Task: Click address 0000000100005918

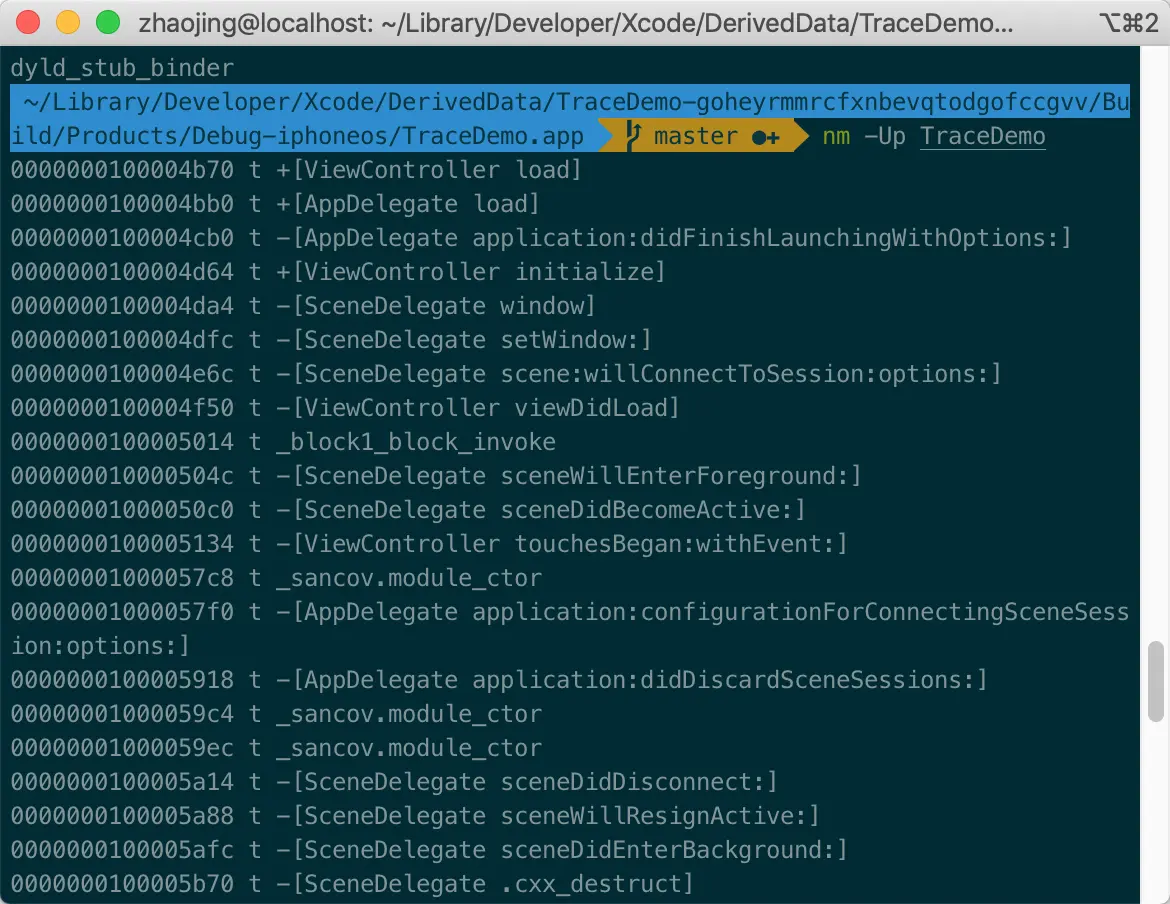Action: (x=122, y=680)
